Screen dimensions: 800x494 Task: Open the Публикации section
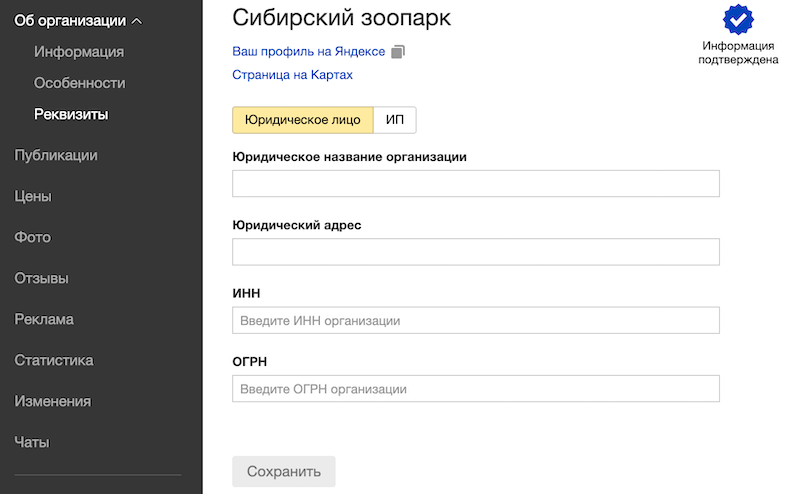pyautogui.click(x=56, y=155)
